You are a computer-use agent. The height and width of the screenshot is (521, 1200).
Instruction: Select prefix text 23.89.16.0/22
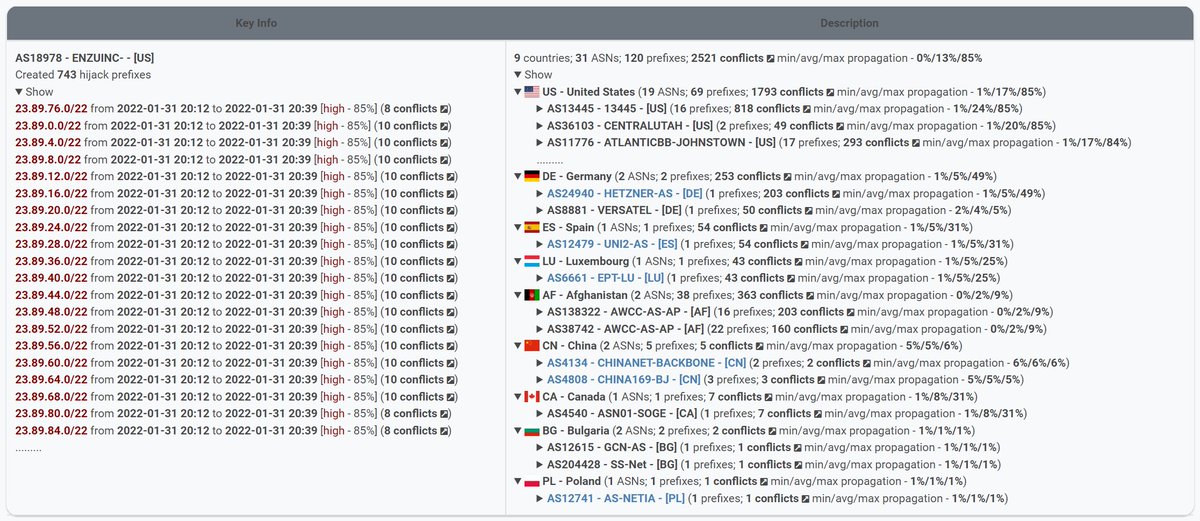coord(51,194)
